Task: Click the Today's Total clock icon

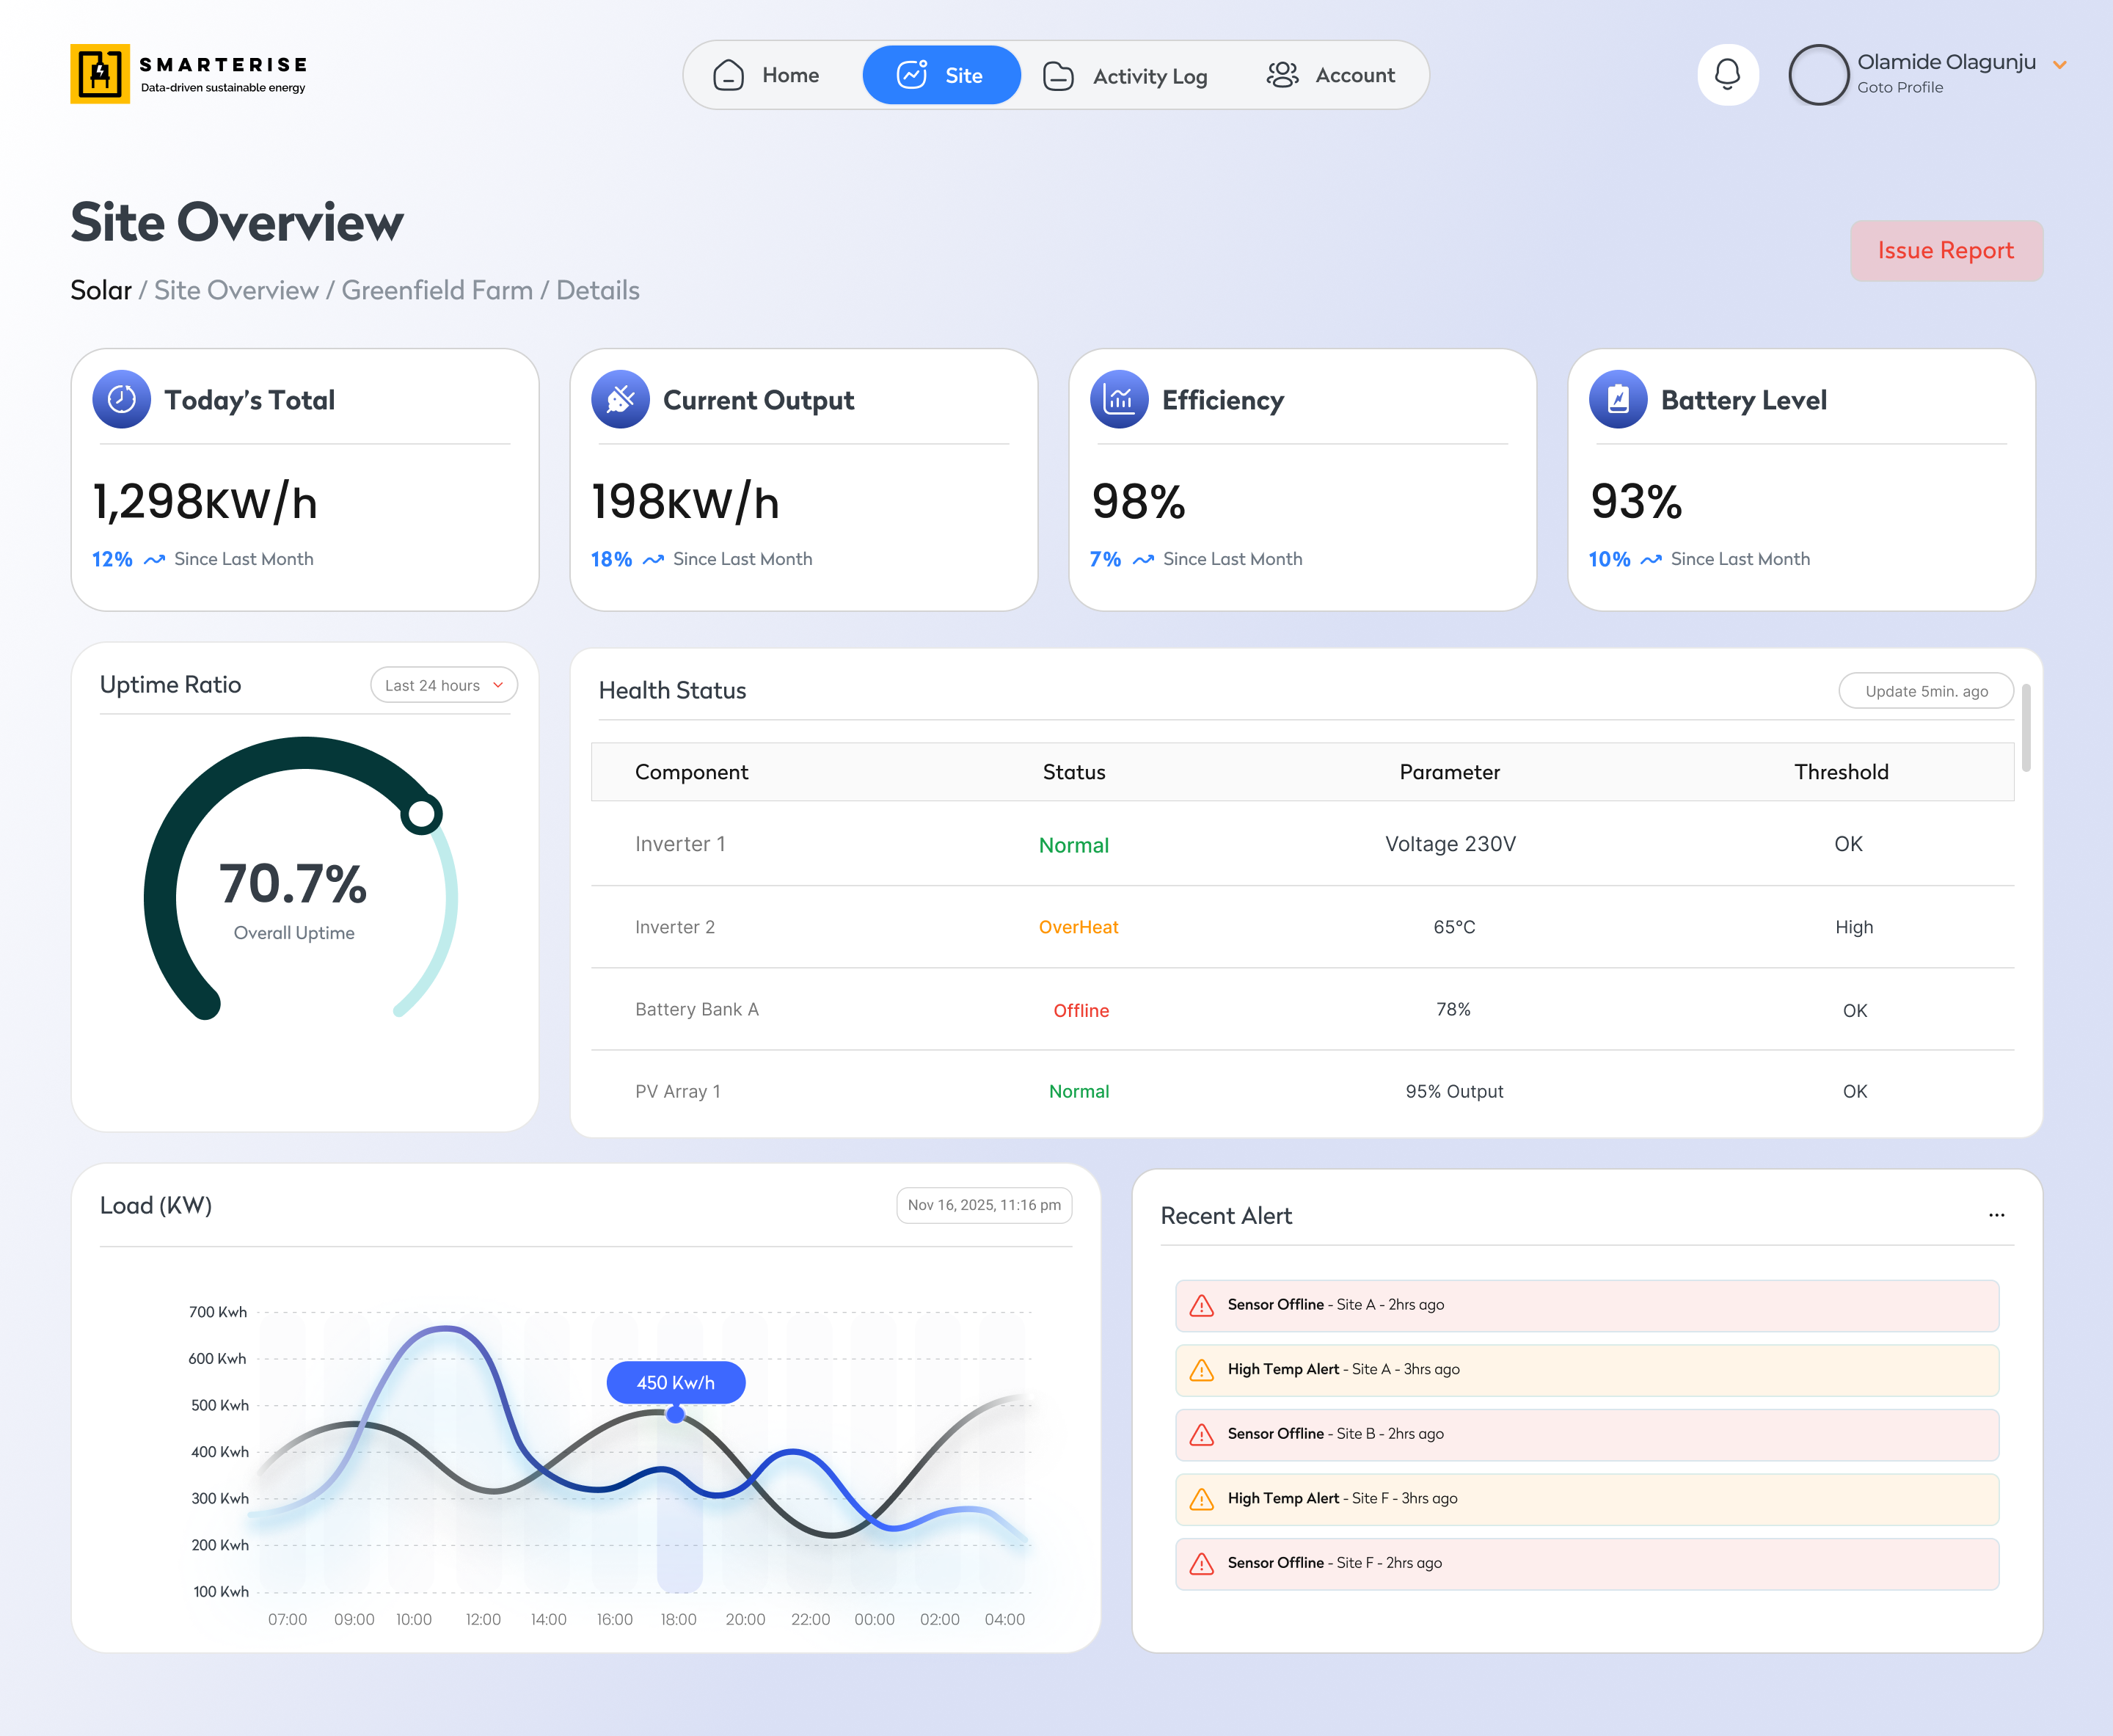Action: coord(122,400)
